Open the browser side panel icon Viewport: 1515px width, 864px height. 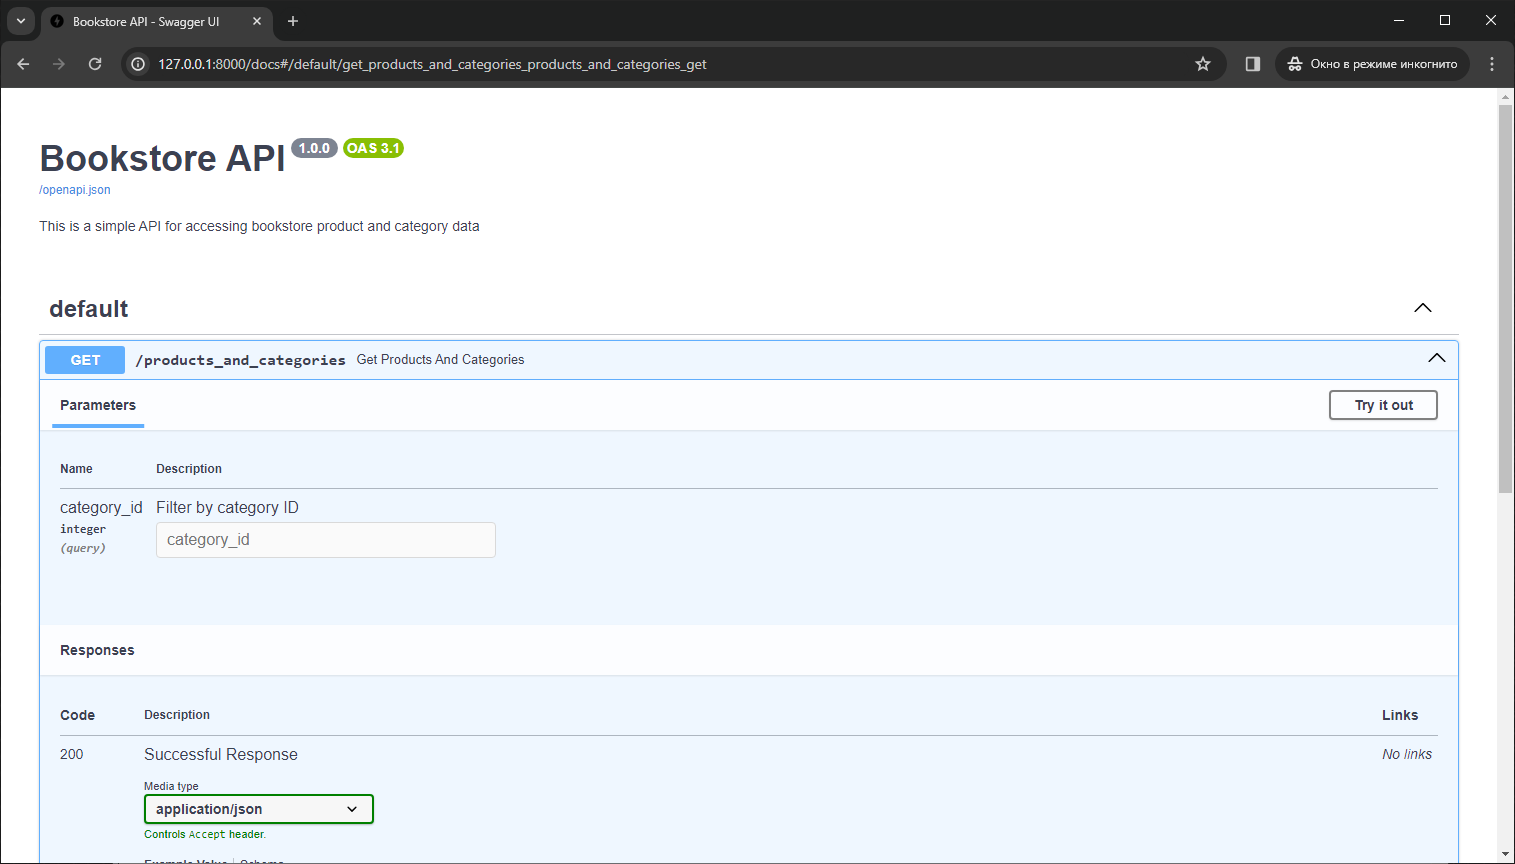1252,63
